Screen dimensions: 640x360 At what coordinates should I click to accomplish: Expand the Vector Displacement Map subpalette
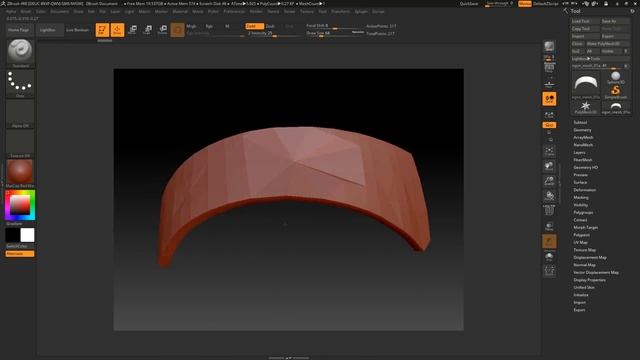pyautogui.click(x=596, y=272)
